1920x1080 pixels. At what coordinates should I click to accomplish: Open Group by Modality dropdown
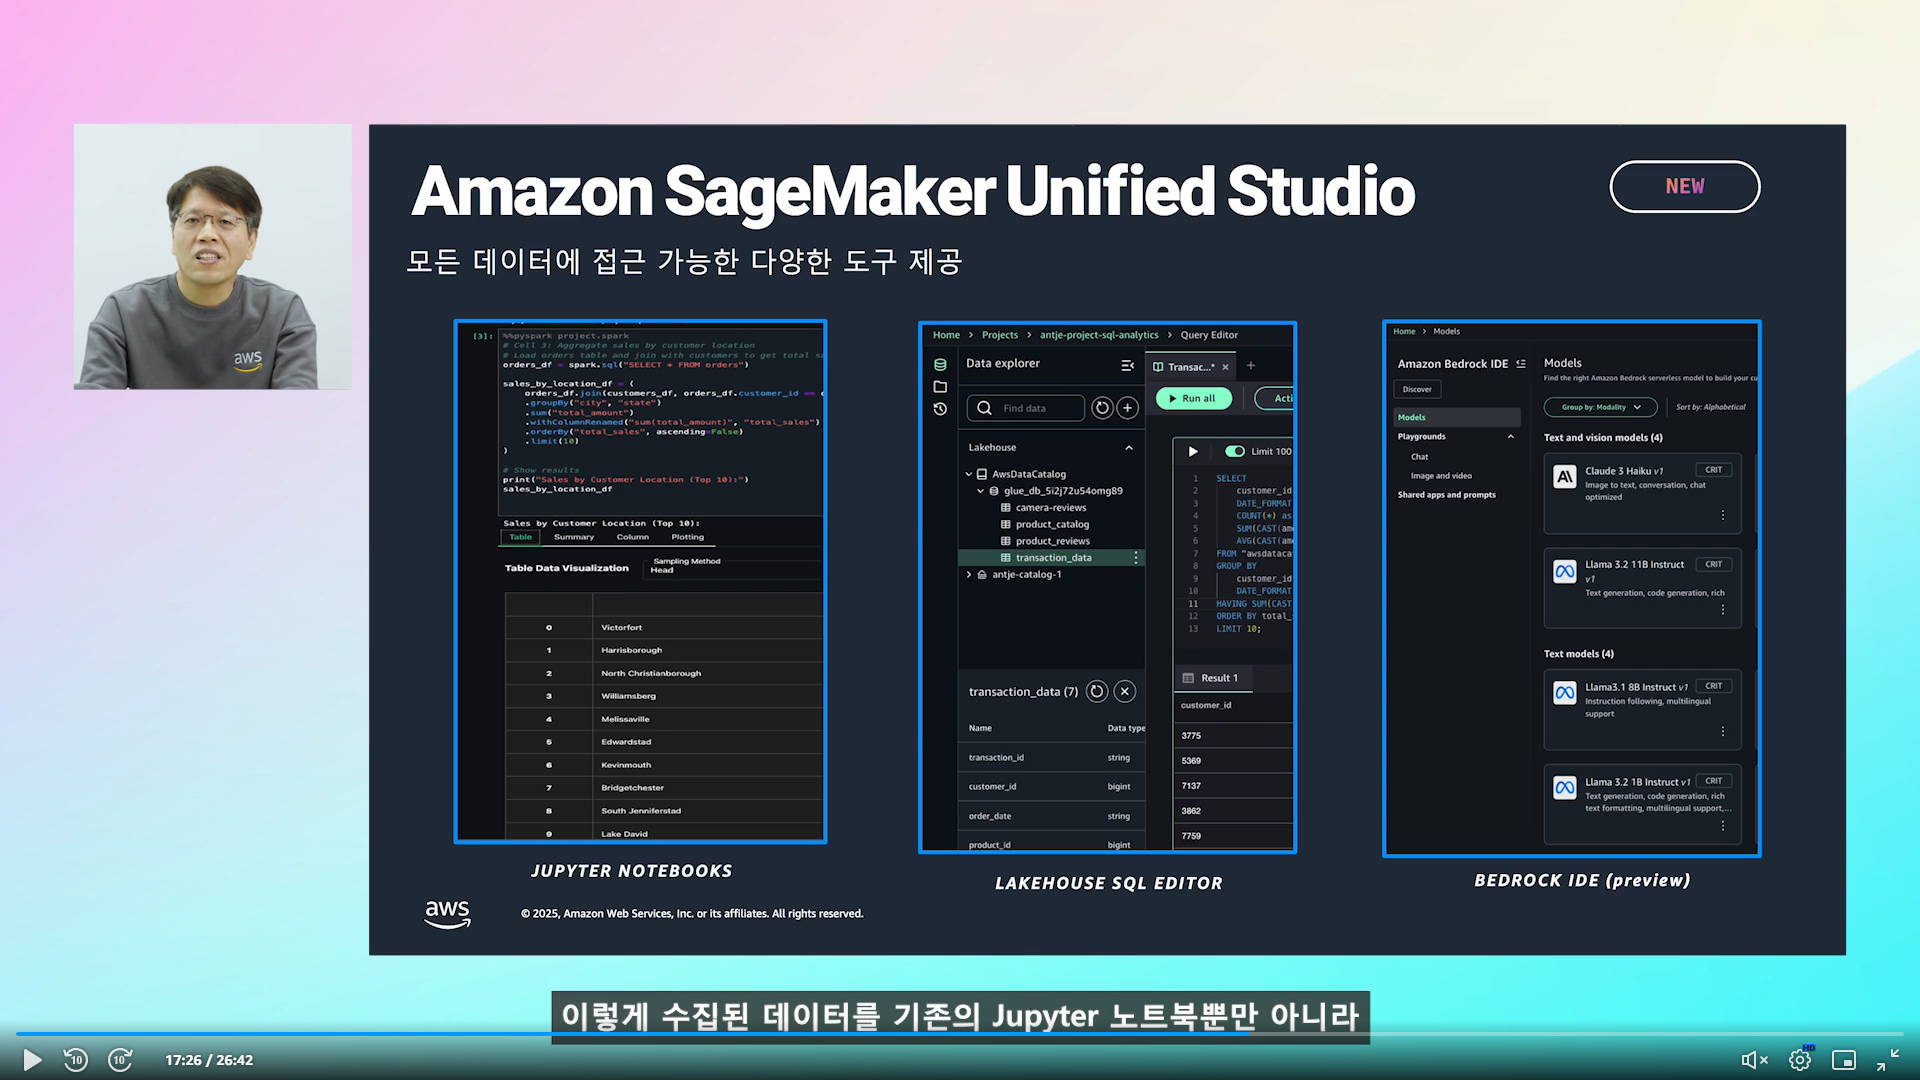click(1600, 407)
